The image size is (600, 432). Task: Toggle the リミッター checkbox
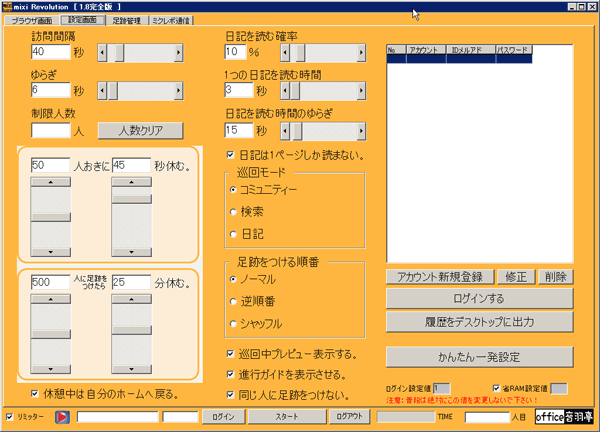coord(10,416)
